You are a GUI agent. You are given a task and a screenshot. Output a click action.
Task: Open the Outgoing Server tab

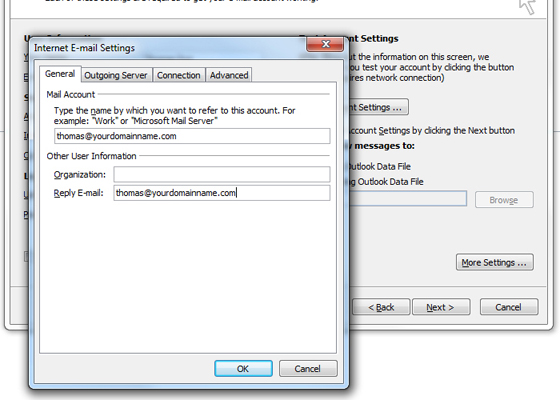[x=116, y=75]
